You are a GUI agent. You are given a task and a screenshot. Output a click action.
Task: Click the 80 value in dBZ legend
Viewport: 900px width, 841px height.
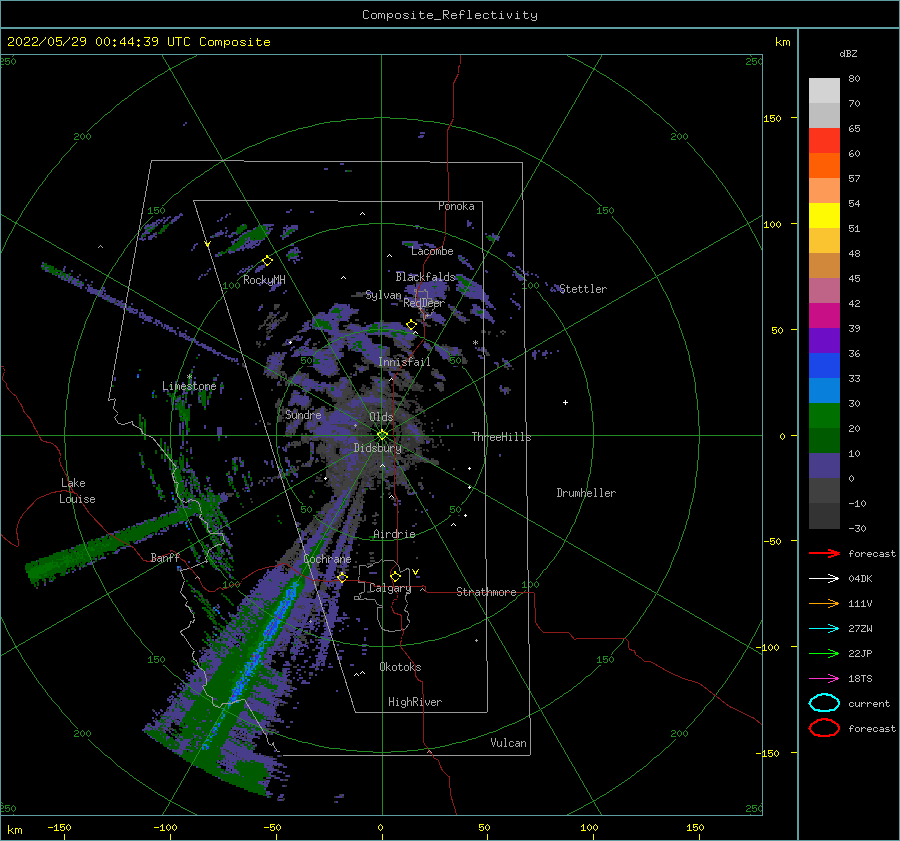pos(854,79)
